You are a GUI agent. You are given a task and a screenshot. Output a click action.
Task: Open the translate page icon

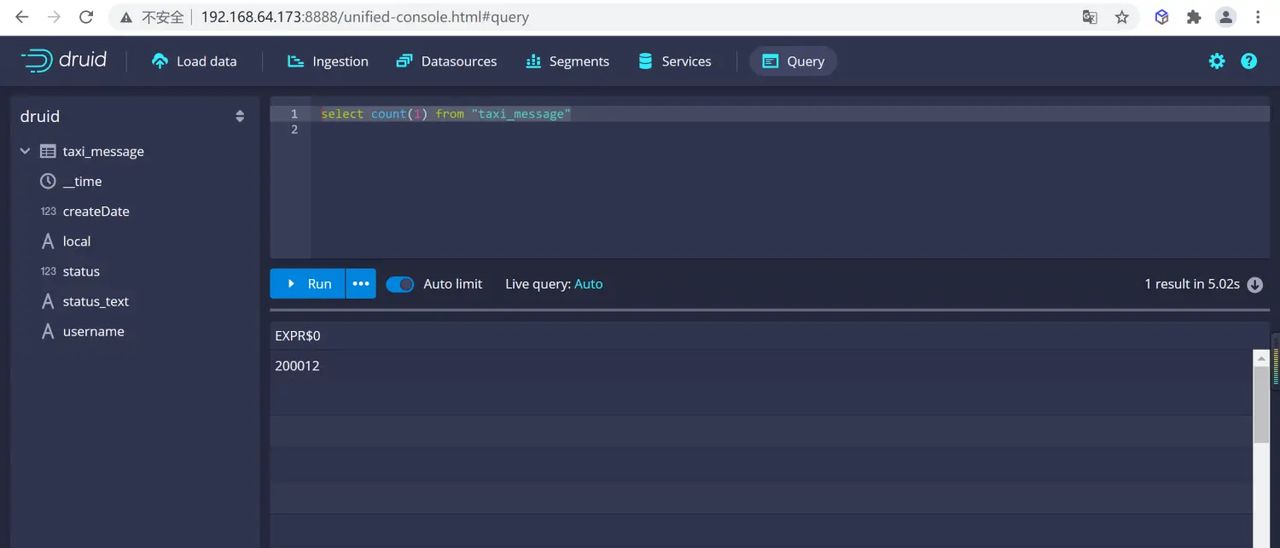tap(1090, 17)
